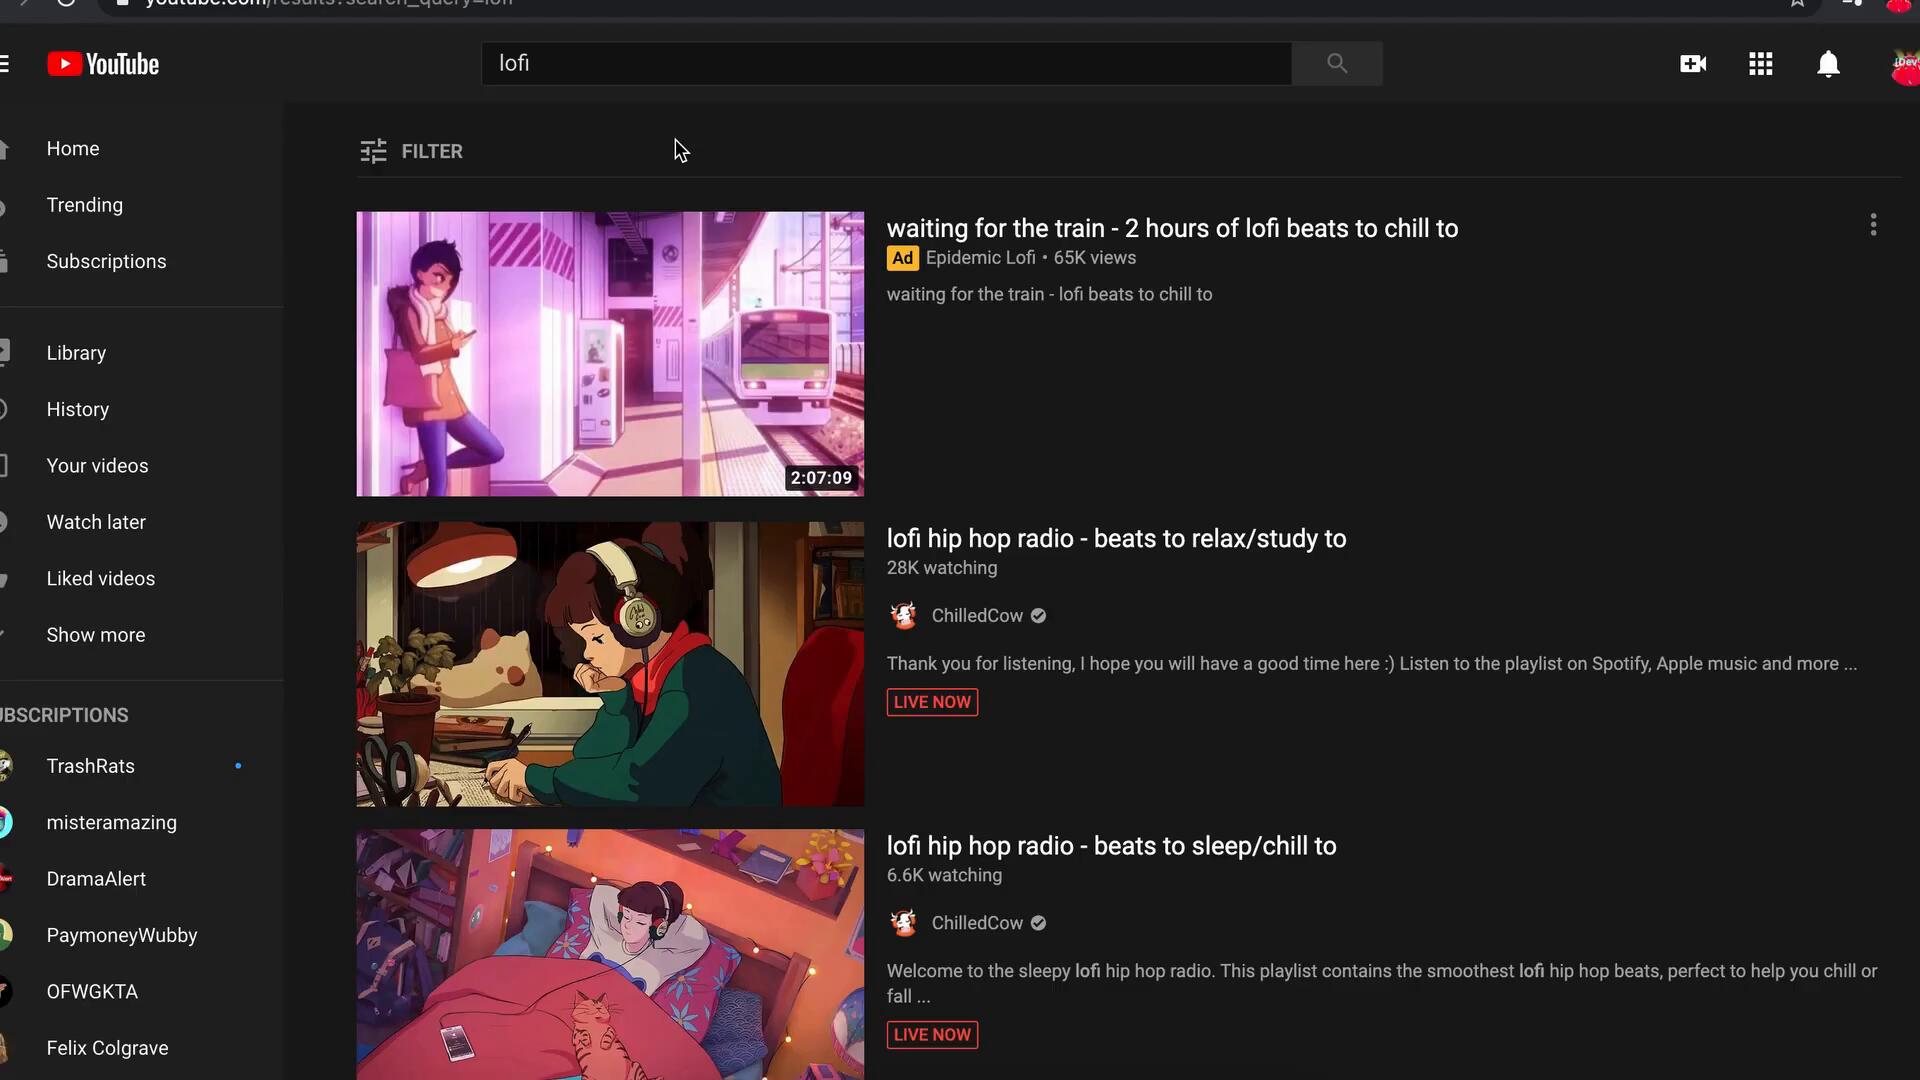Toggle the hamburger guide menu

(5, 64)
